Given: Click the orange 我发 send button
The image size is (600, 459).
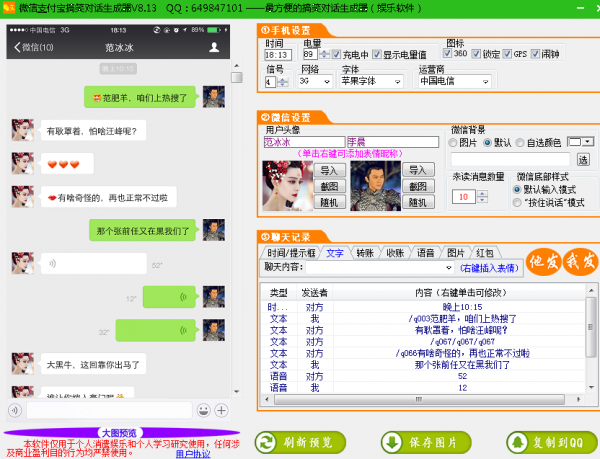Looking at the screenshot, I should 580,262.
